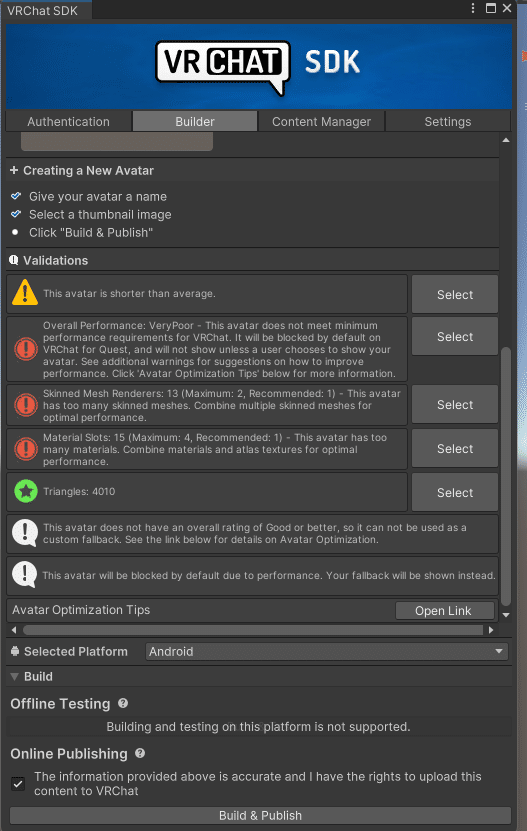Go to the Settings tab
Viewport: 527px width, 831px height.
(447, 121)
